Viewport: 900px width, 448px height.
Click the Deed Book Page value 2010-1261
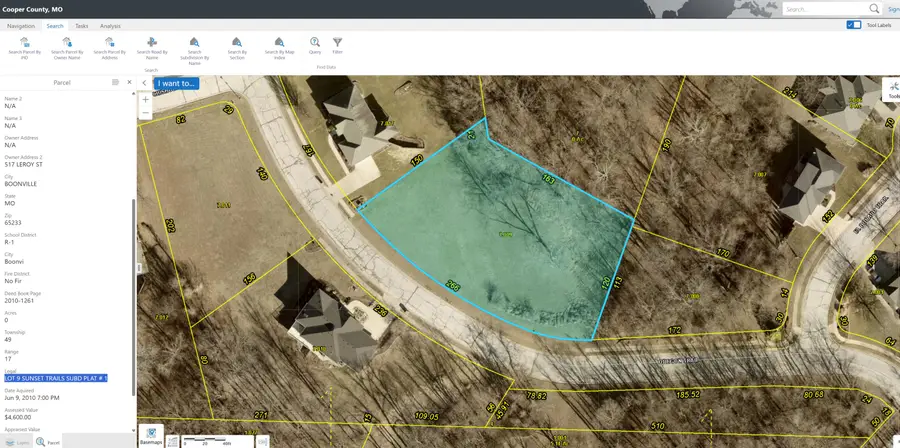tap(18, 301)
